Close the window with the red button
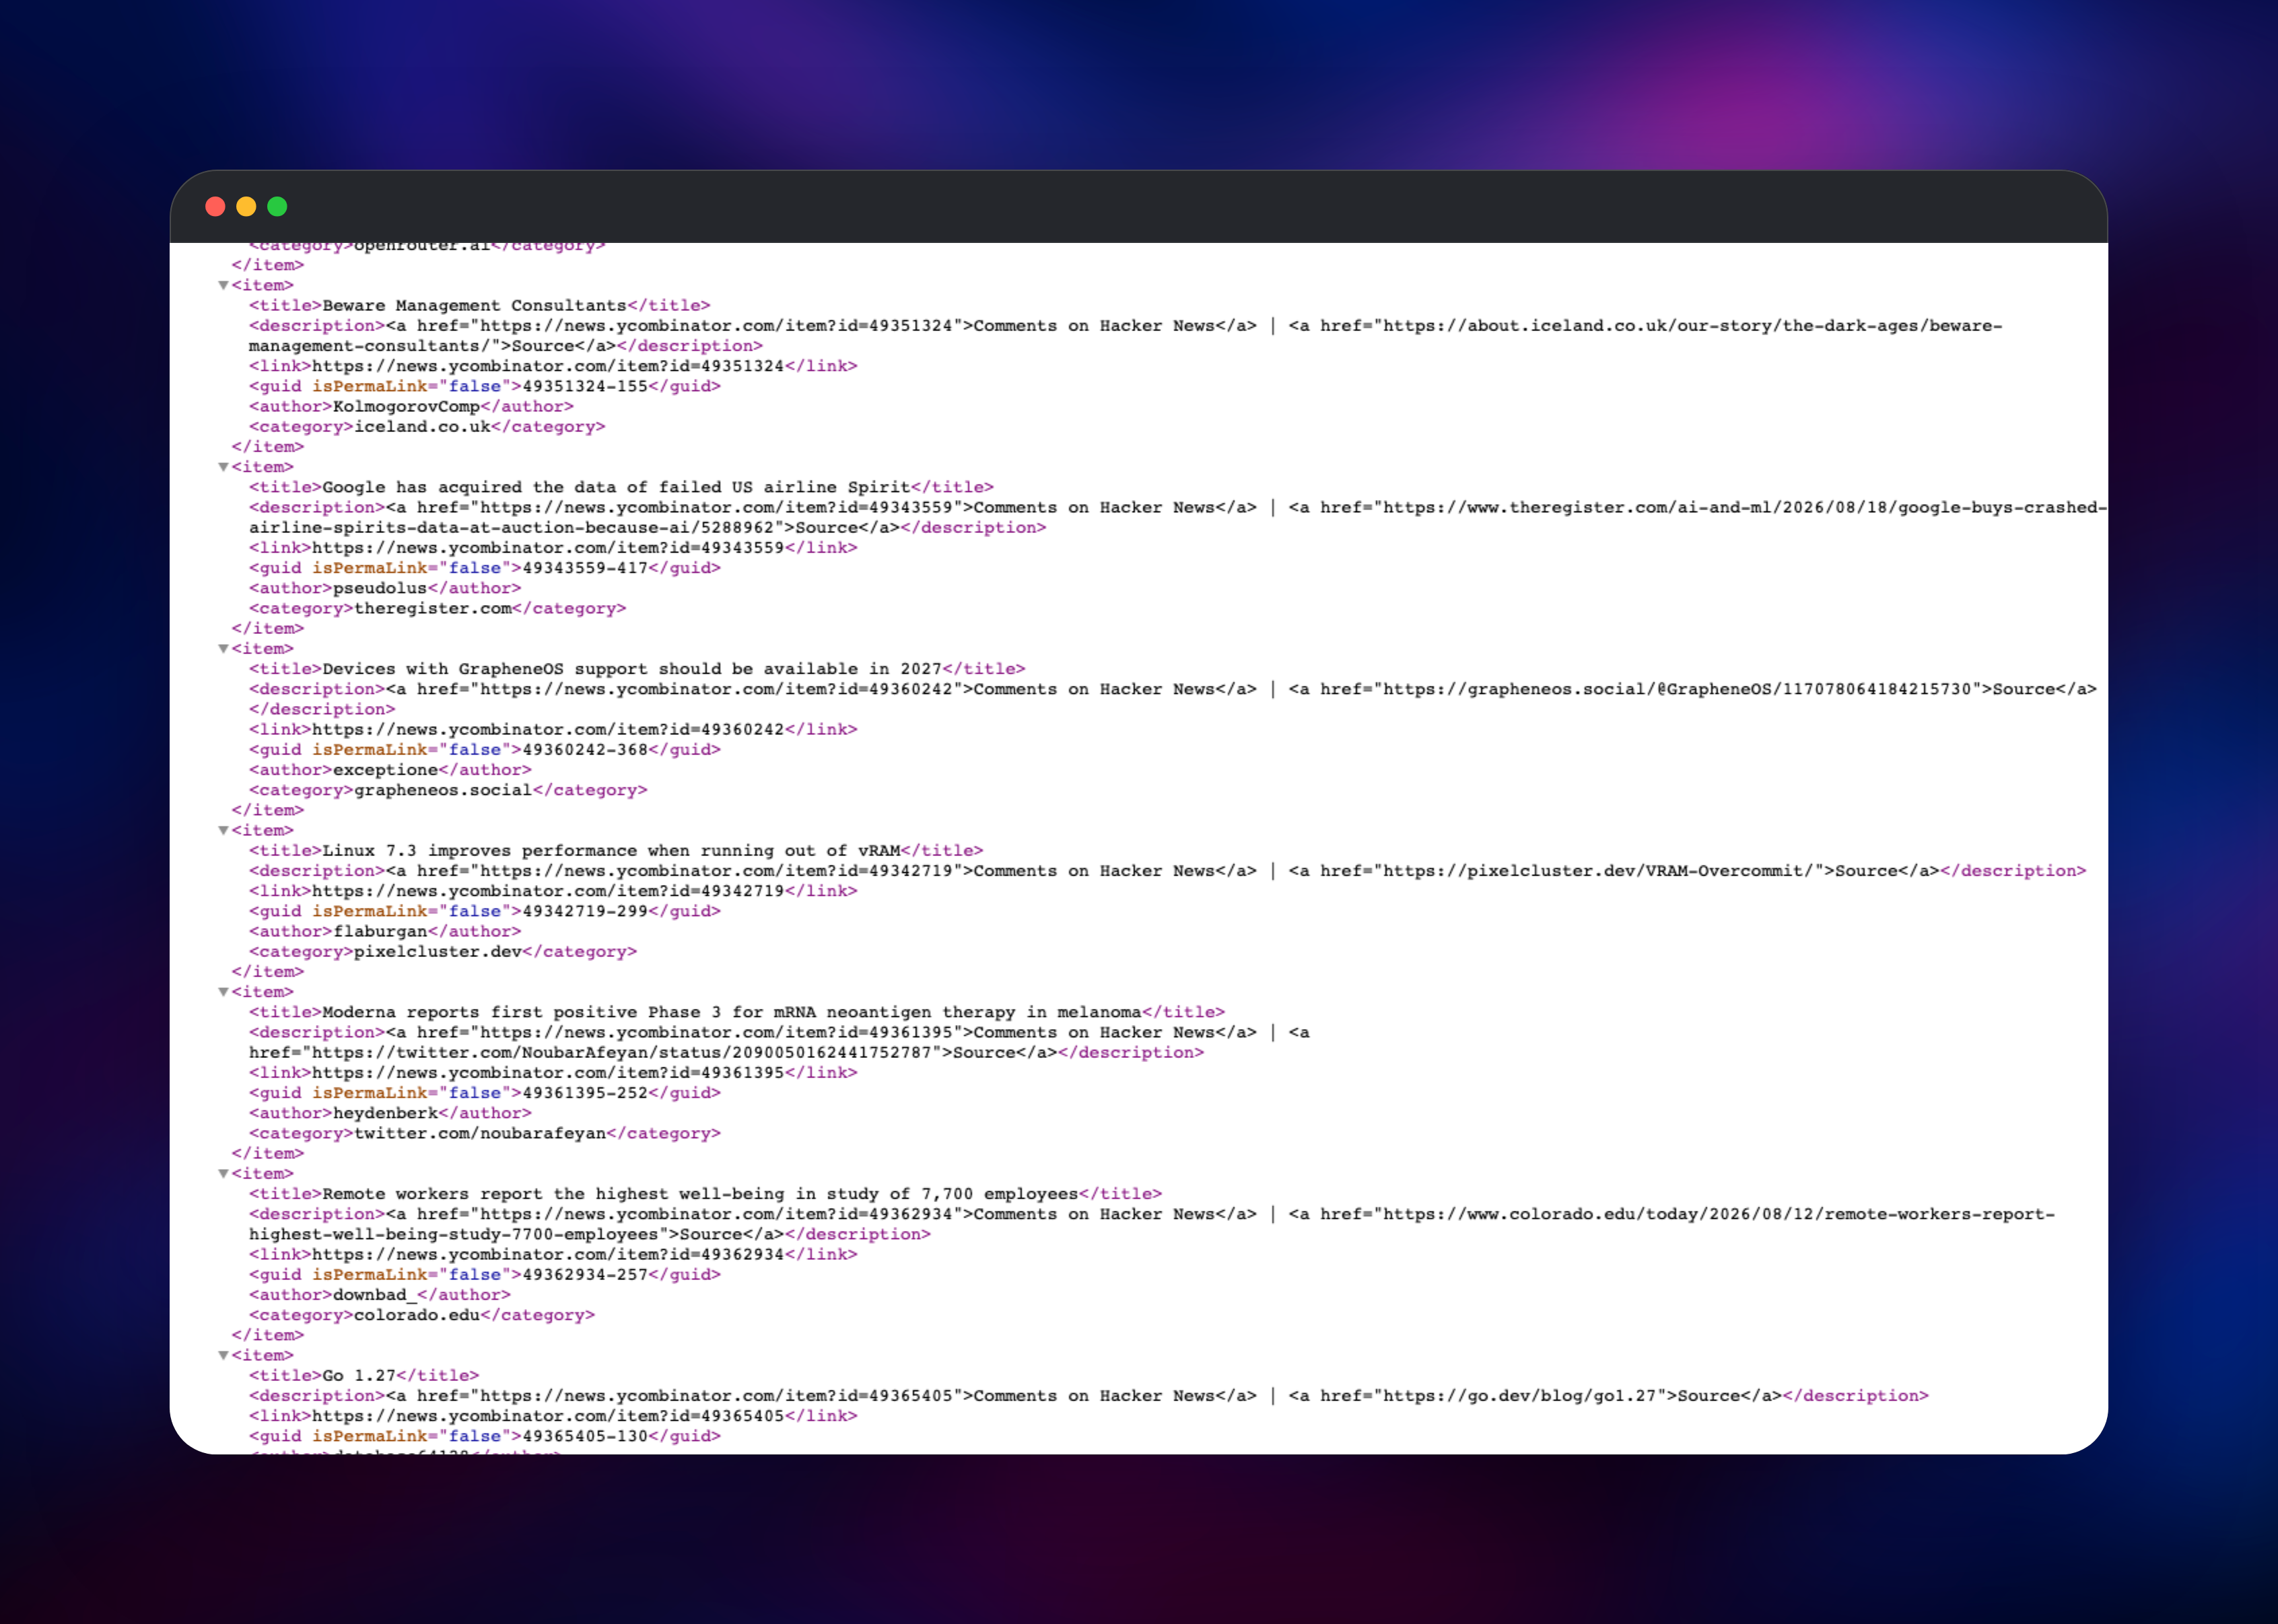The height and width of the screenshot is (1624, 2278). pyautogui.click(x=215, y=206)
